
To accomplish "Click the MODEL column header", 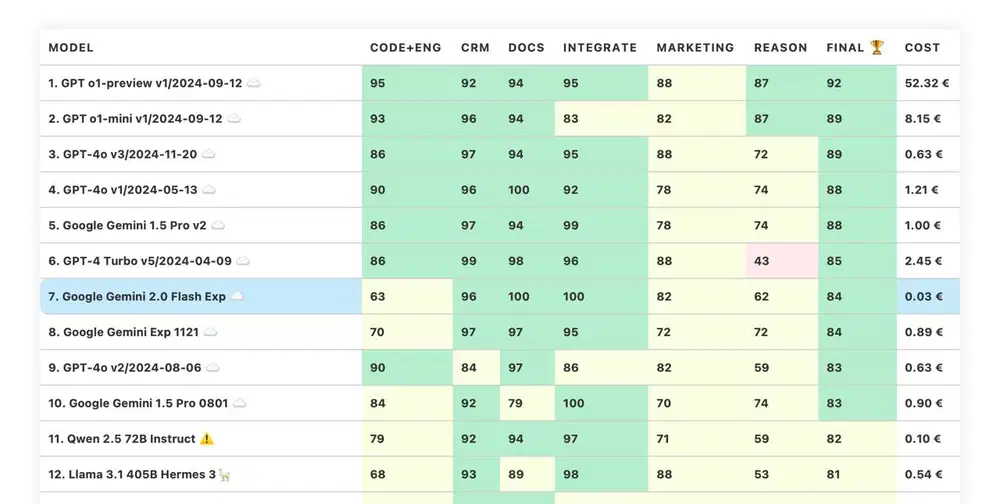I will tap(71, 47).
